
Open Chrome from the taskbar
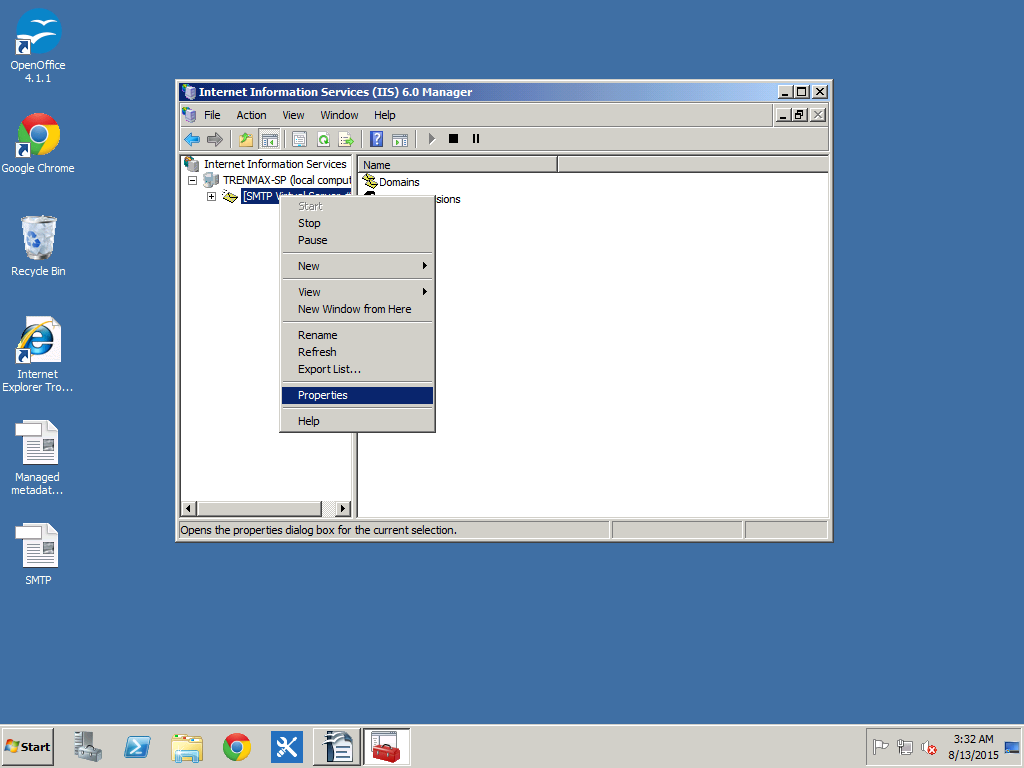pos(236,746)
